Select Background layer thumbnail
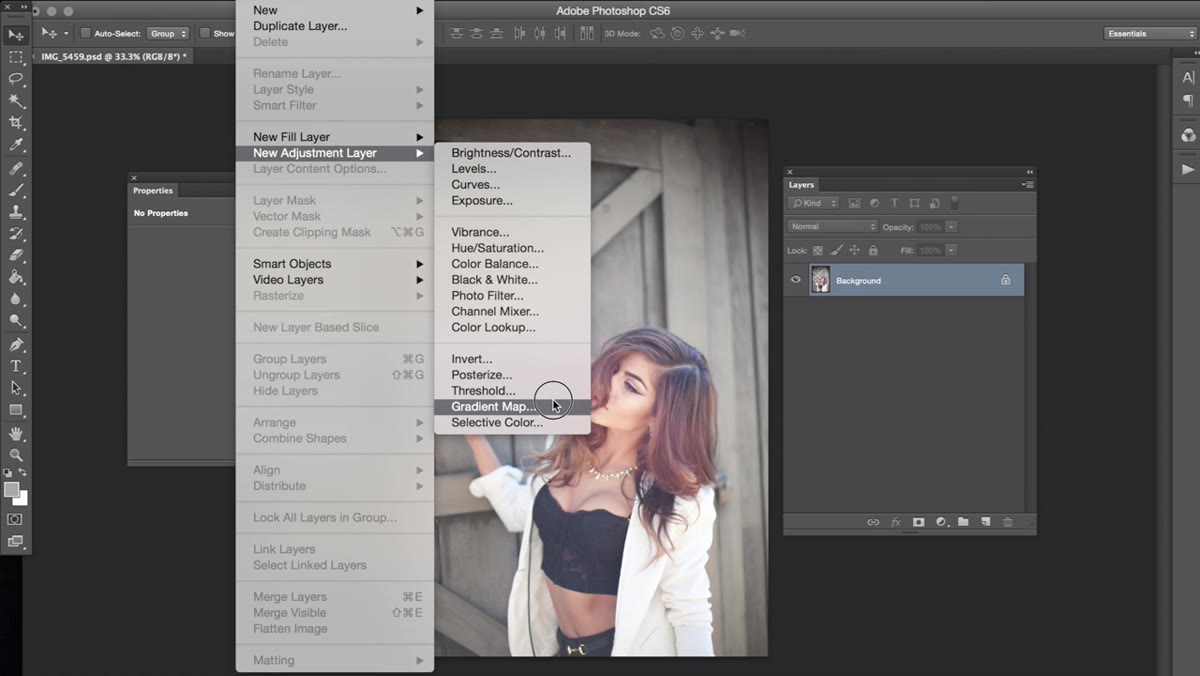 pos(820,280)
